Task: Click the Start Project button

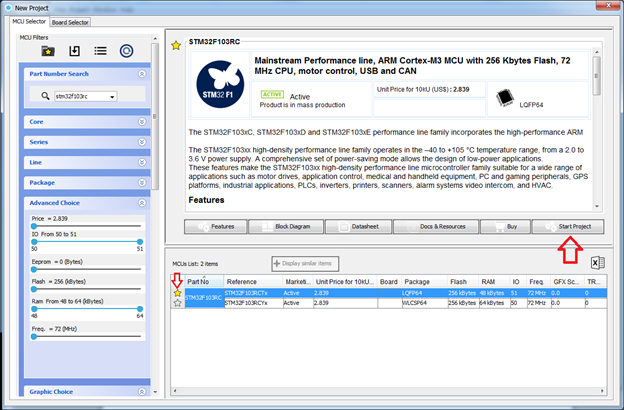Action: tap(568, 226)
